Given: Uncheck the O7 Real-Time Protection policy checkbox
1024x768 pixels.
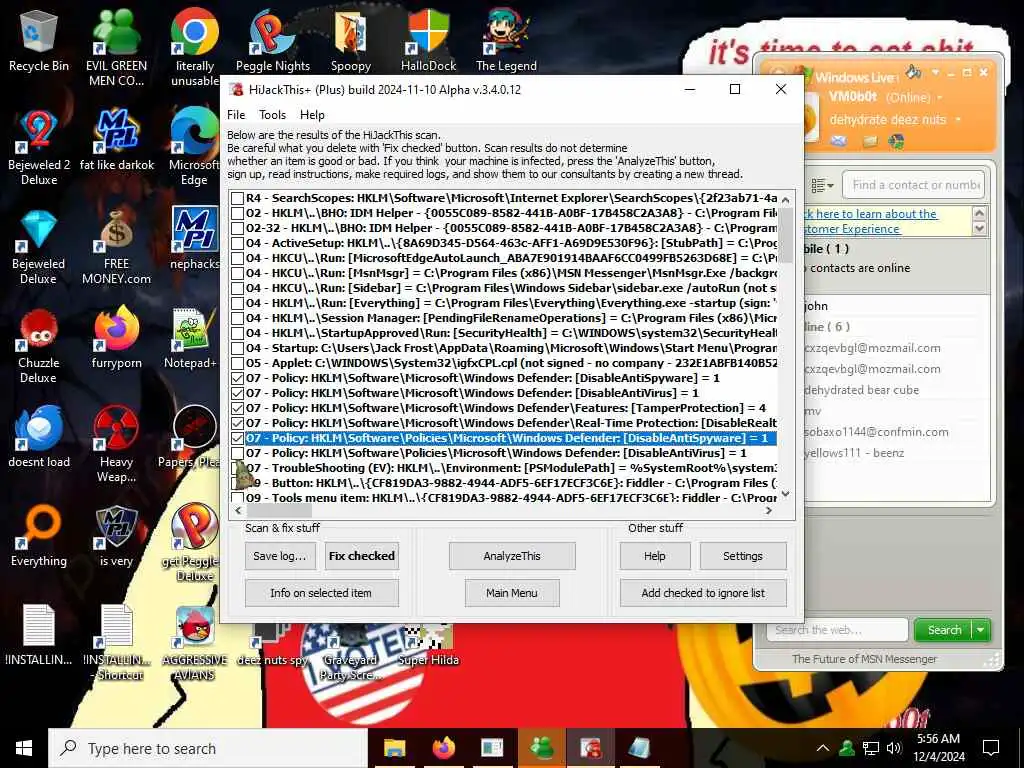Looking at the screenshot, I should click(x=238, y=424).
